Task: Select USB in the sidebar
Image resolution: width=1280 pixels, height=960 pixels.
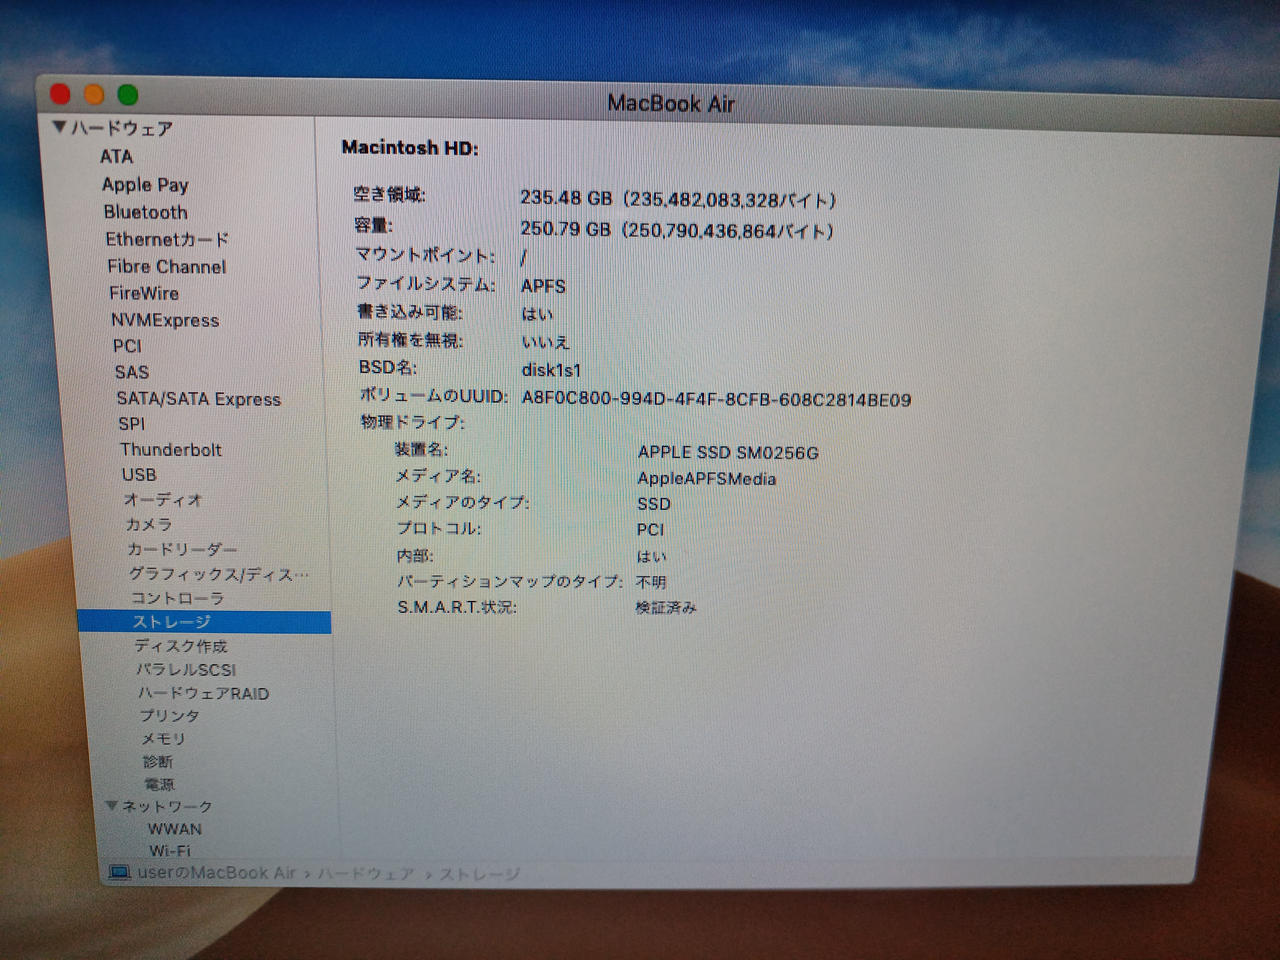Action: 139,475
